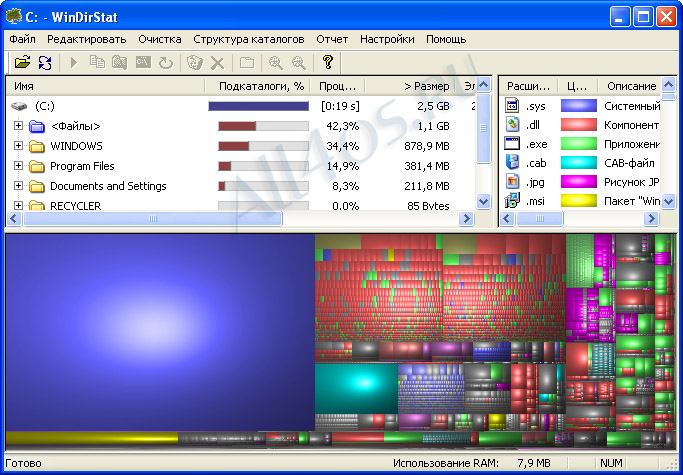
Task: Click the green .exe color swatch
Action: tap(578, 144)
